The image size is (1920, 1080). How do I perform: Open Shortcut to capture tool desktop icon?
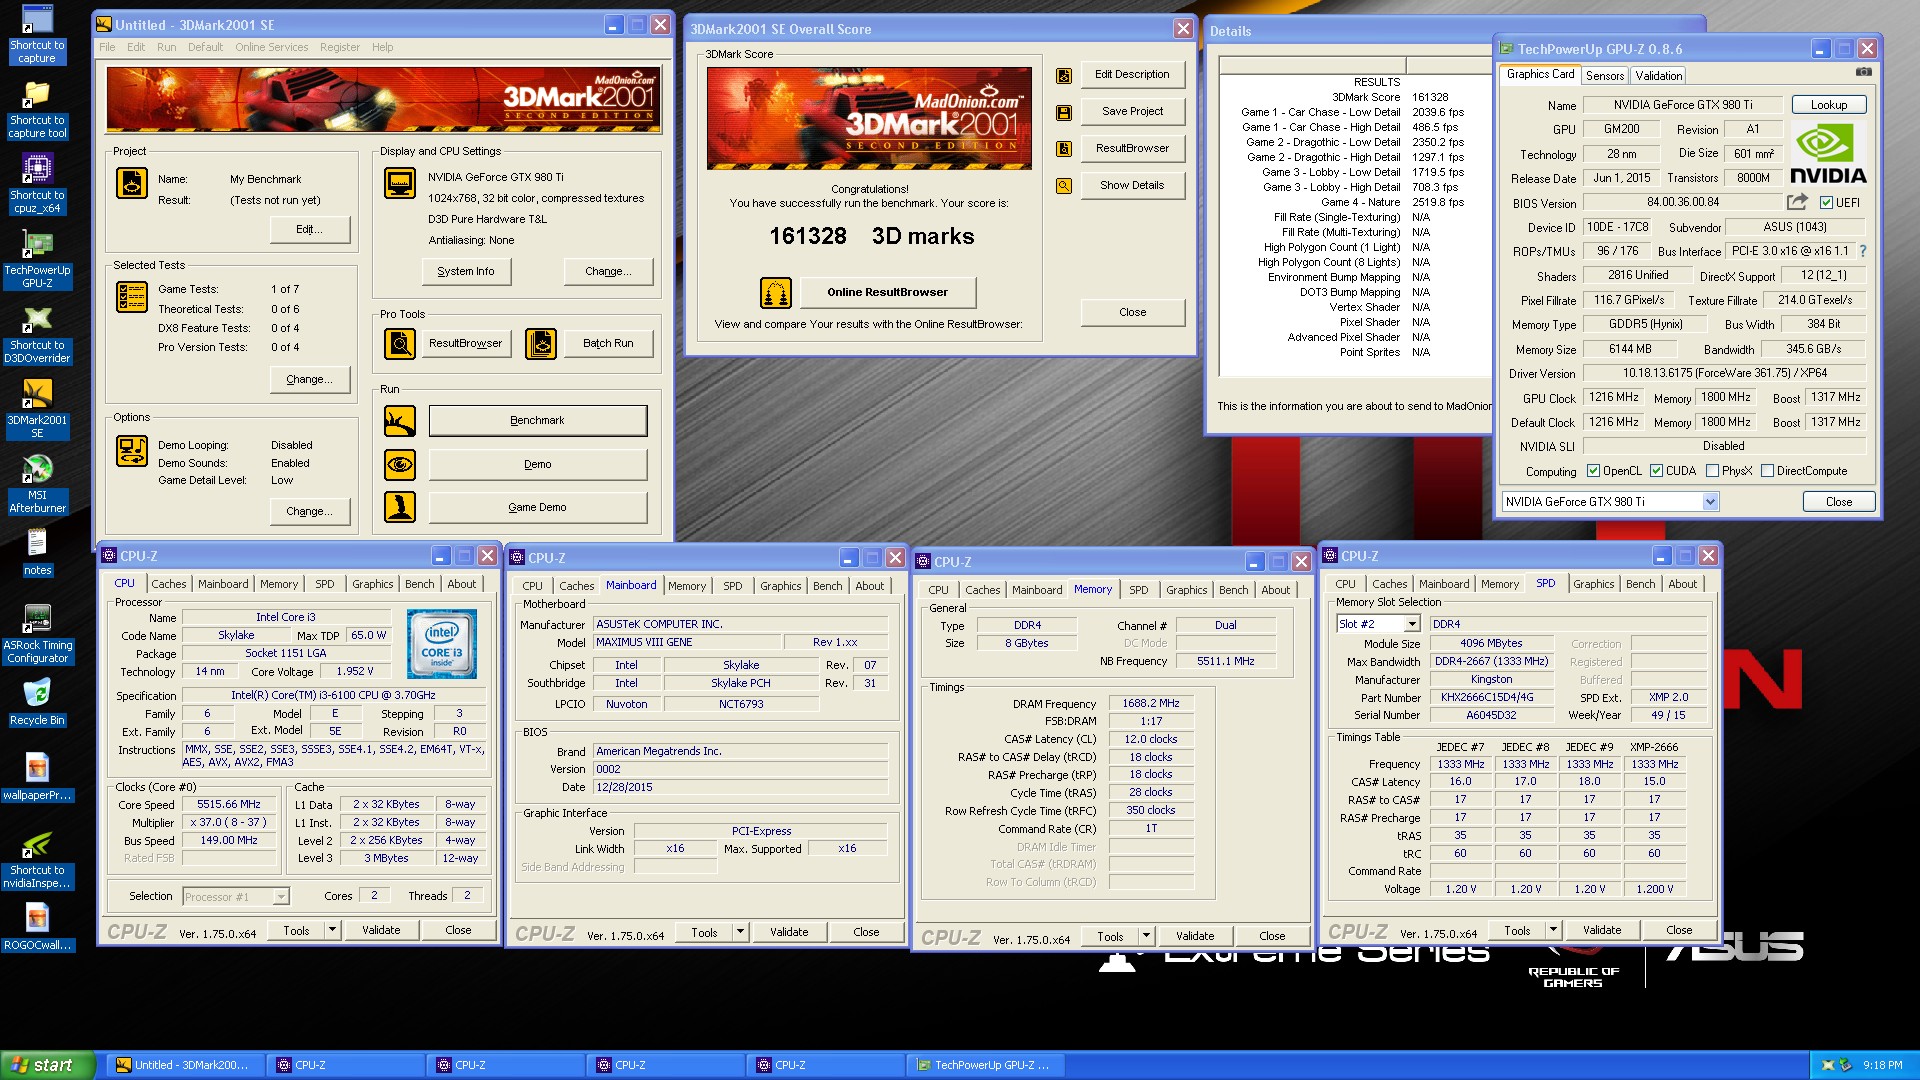pyautogui.click(x=37, y=110)
